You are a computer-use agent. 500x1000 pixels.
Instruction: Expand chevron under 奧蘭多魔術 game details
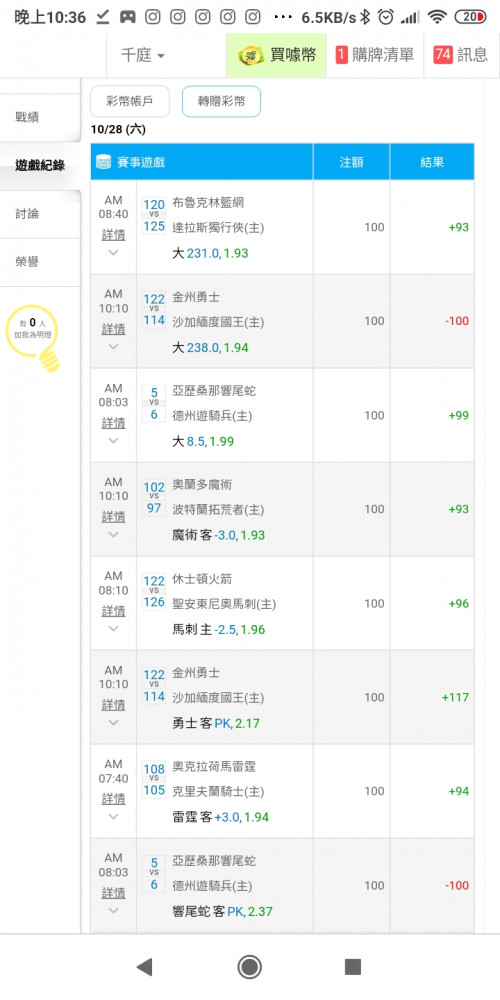point(114,534)
